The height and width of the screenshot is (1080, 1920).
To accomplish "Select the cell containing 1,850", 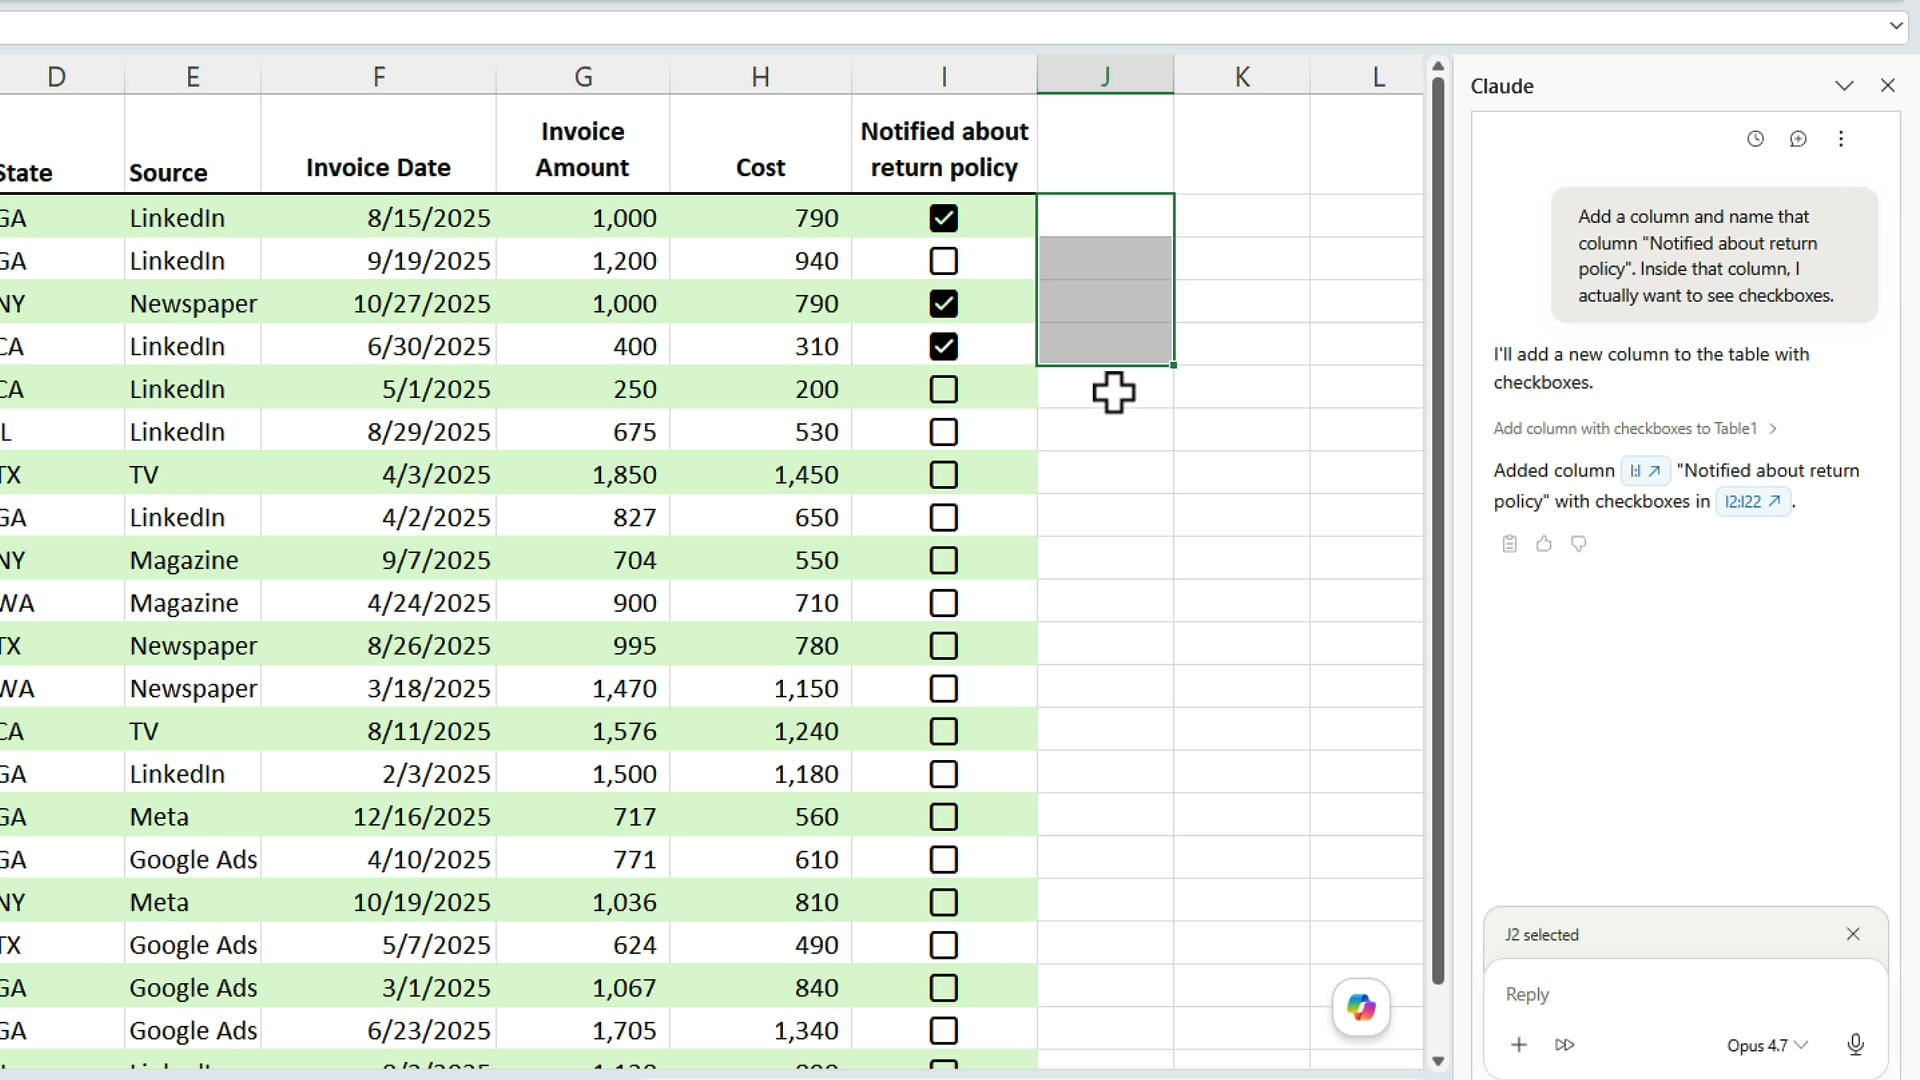I will pos(583,475).
